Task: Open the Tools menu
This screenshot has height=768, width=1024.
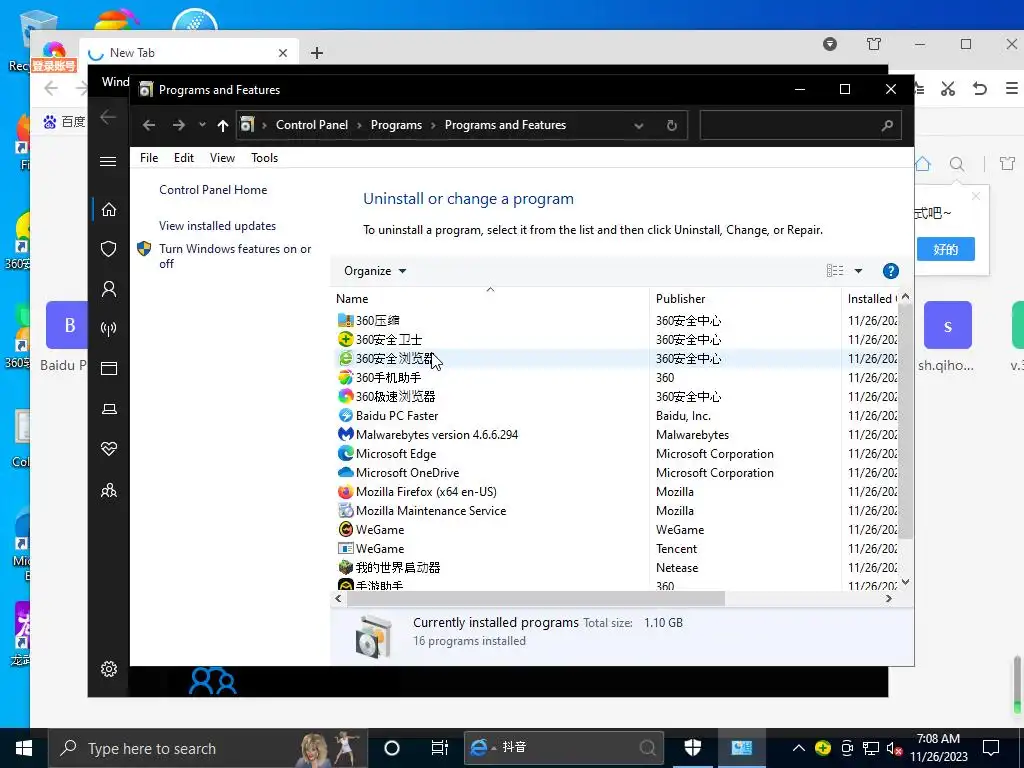Action: coord(264,157)
